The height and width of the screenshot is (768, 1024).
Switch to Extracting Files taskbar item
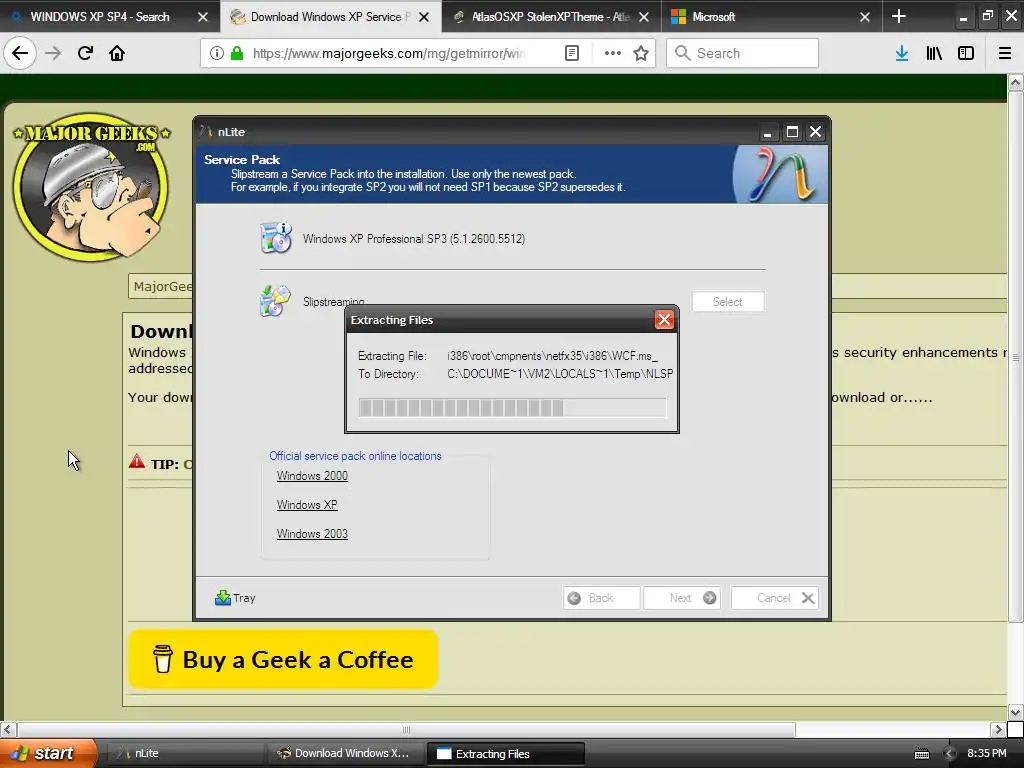(505, 754)
